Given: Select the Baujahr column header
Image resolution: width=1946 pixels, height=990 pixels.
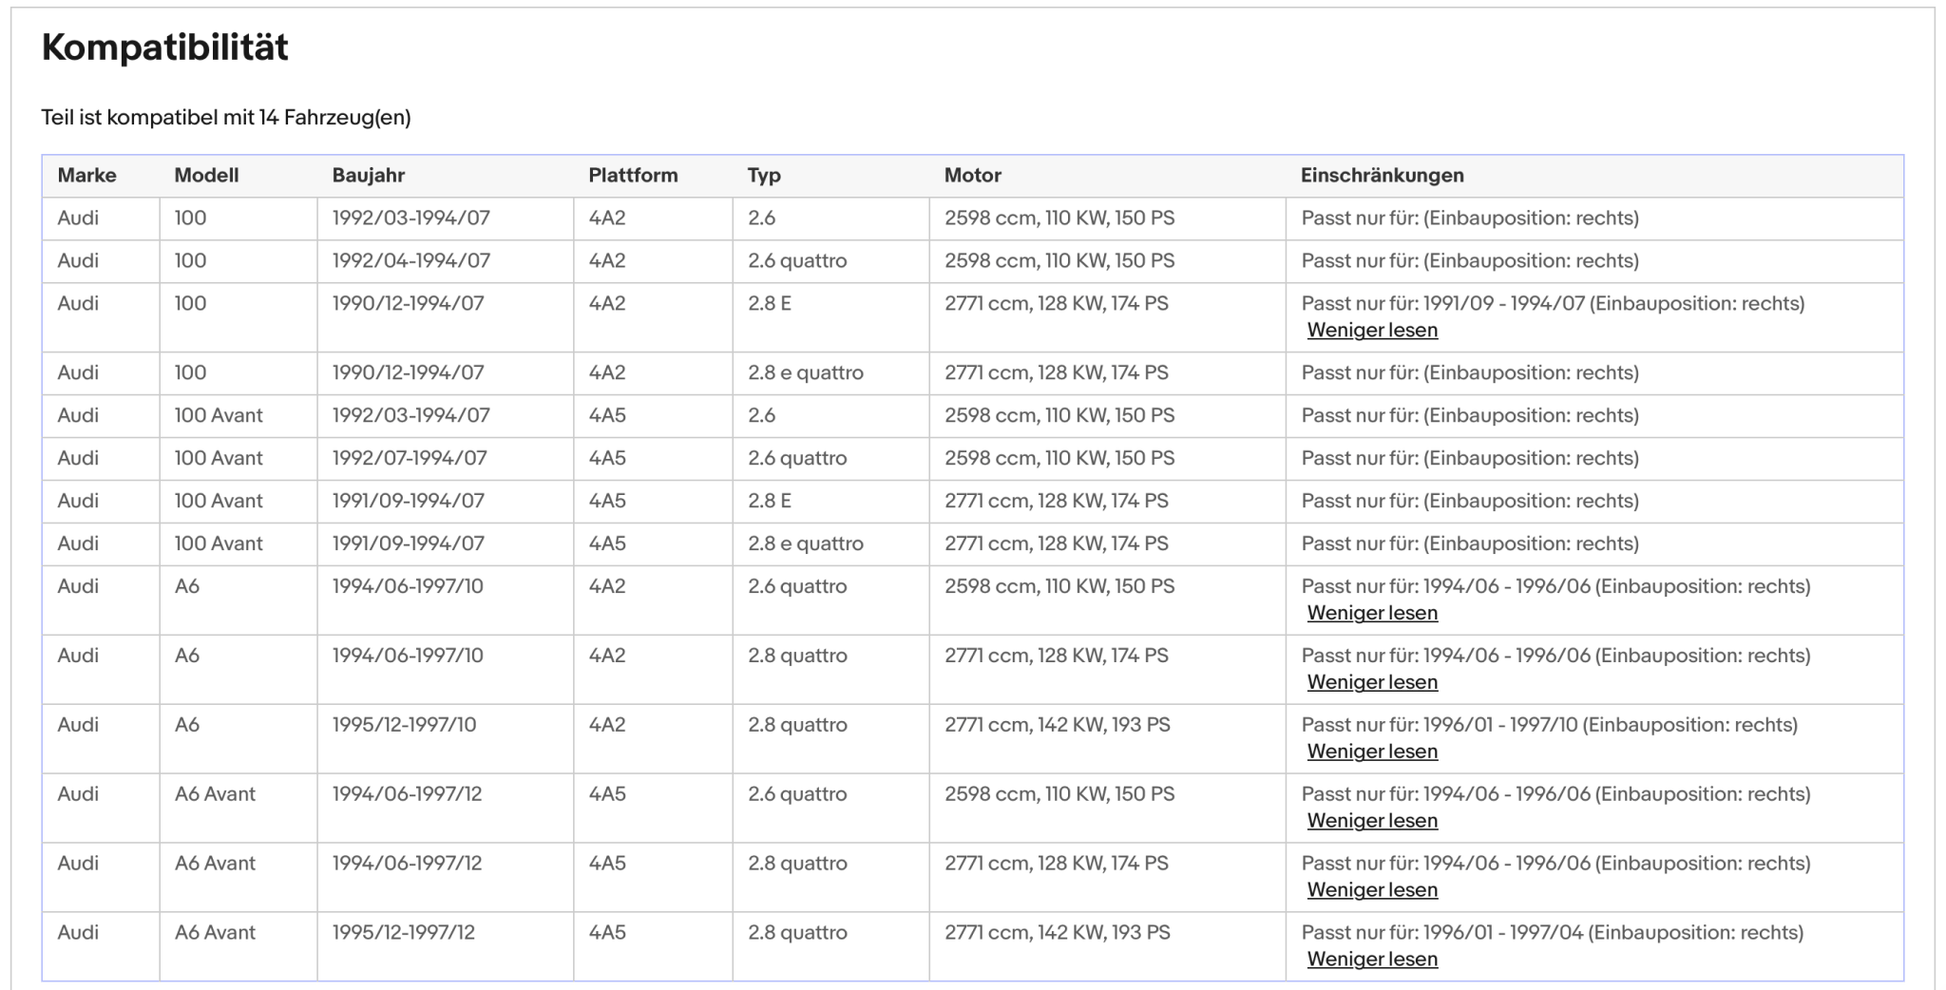Looking at the screenshot, I should point(368,176).
